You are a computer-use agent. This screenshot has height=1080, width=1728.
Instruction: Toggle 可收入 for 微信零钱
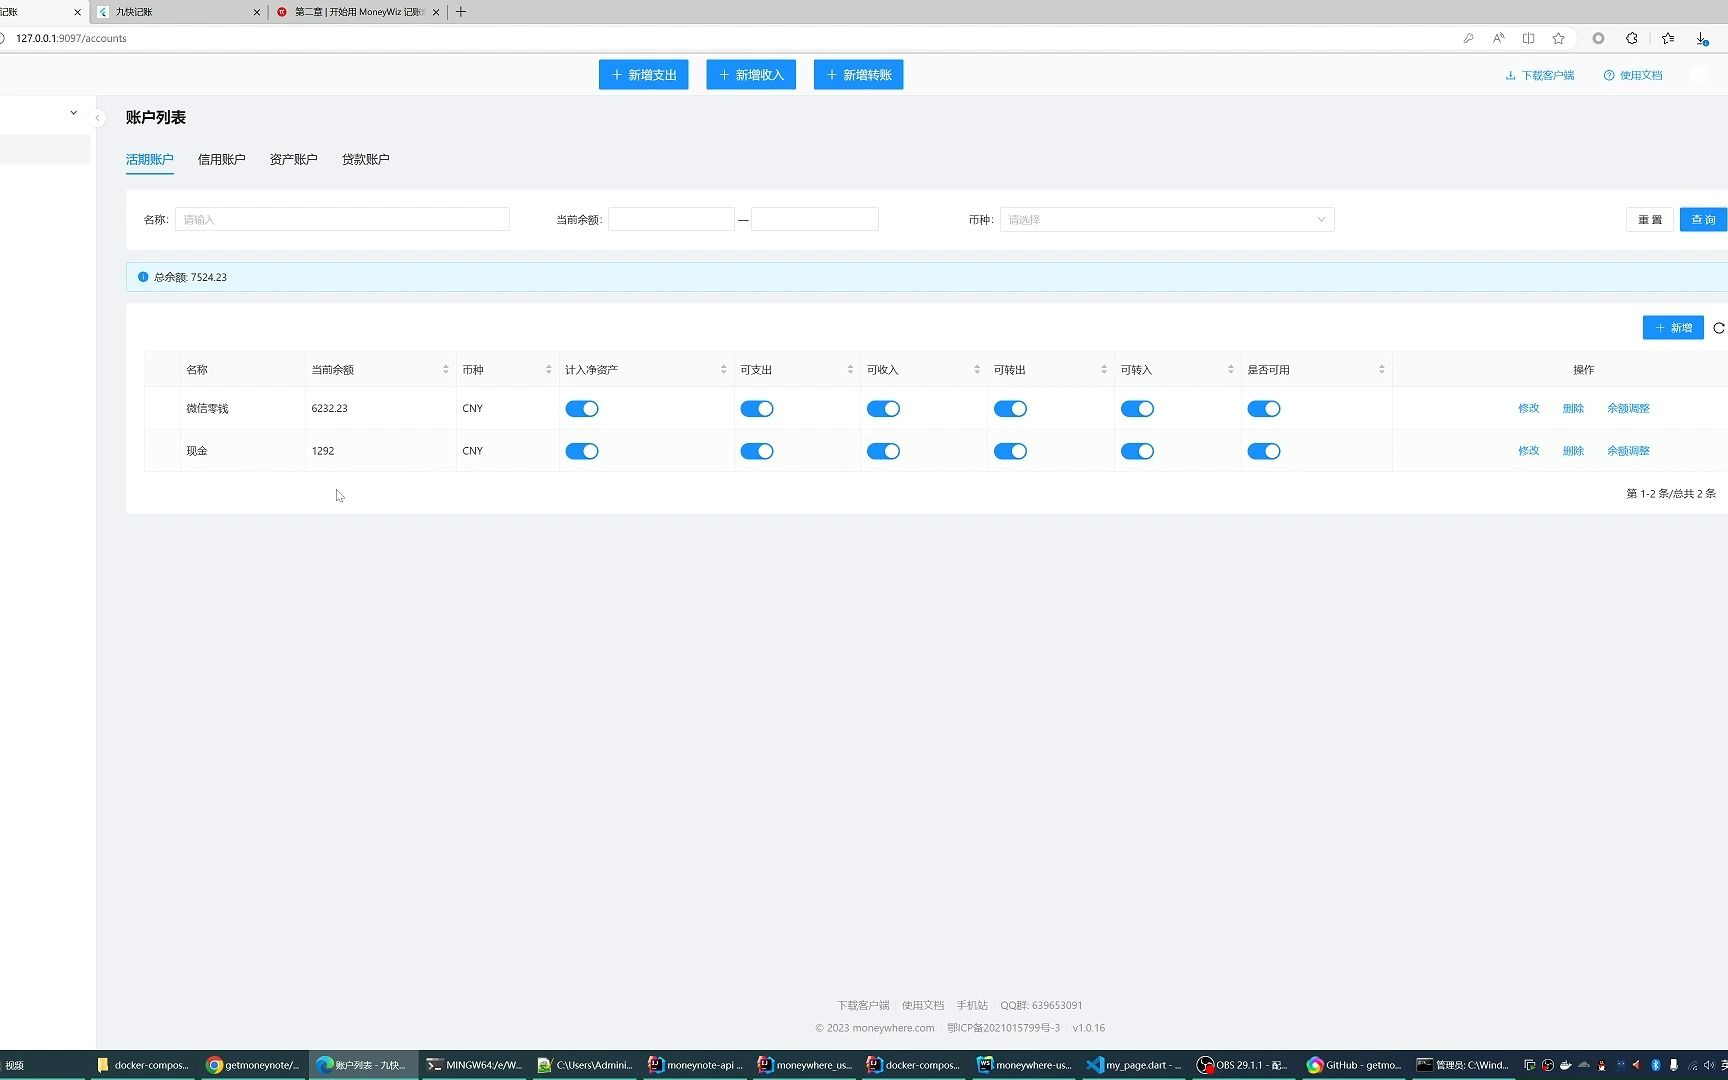pos(883,409)
